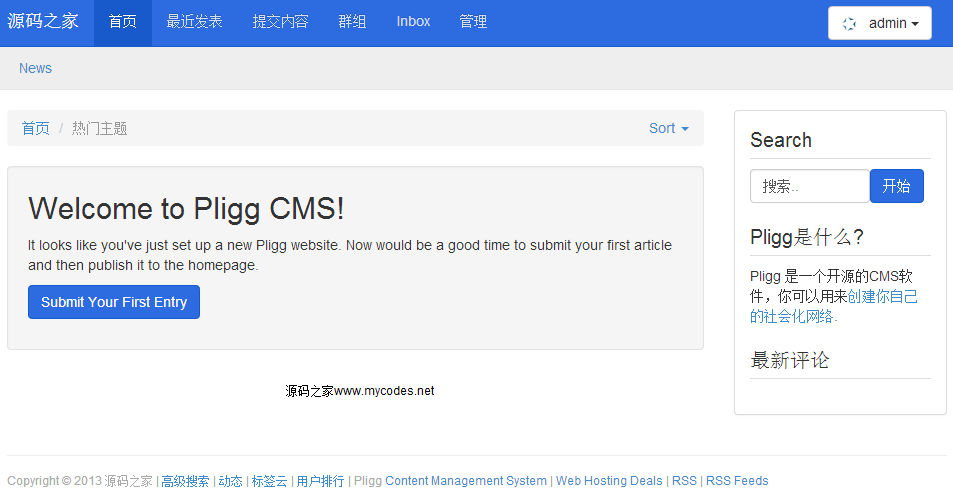Viewport: 953px width, 497px height.
Task: Select the News category link
Action: (x=35, y=68)
